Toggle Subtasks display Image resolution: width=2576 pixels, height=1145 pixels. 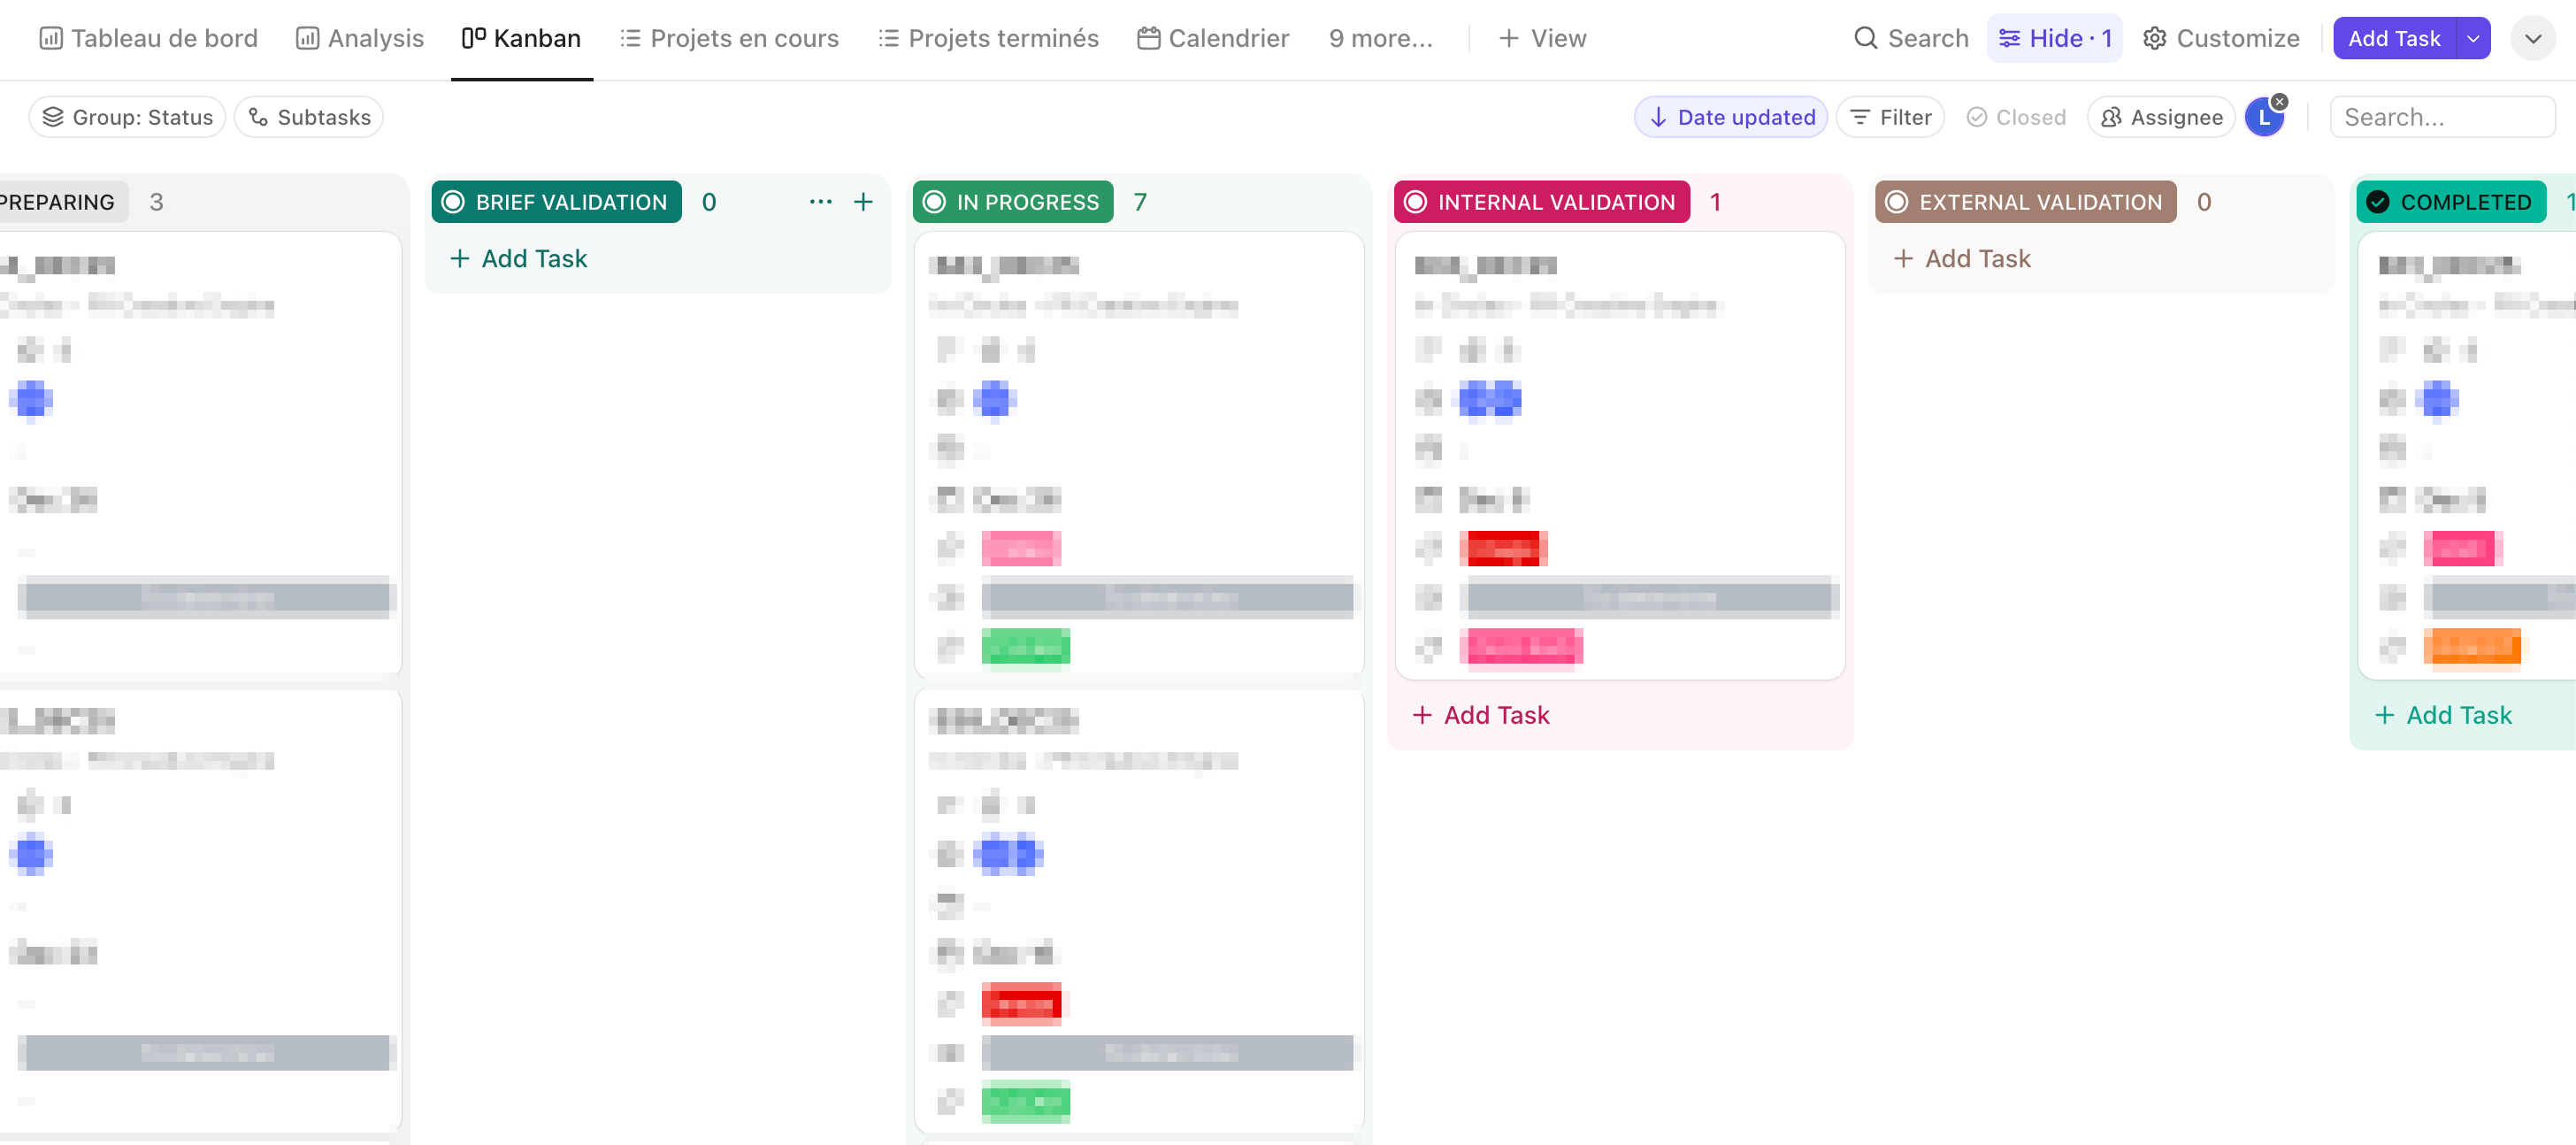click(x=309, y=117)
